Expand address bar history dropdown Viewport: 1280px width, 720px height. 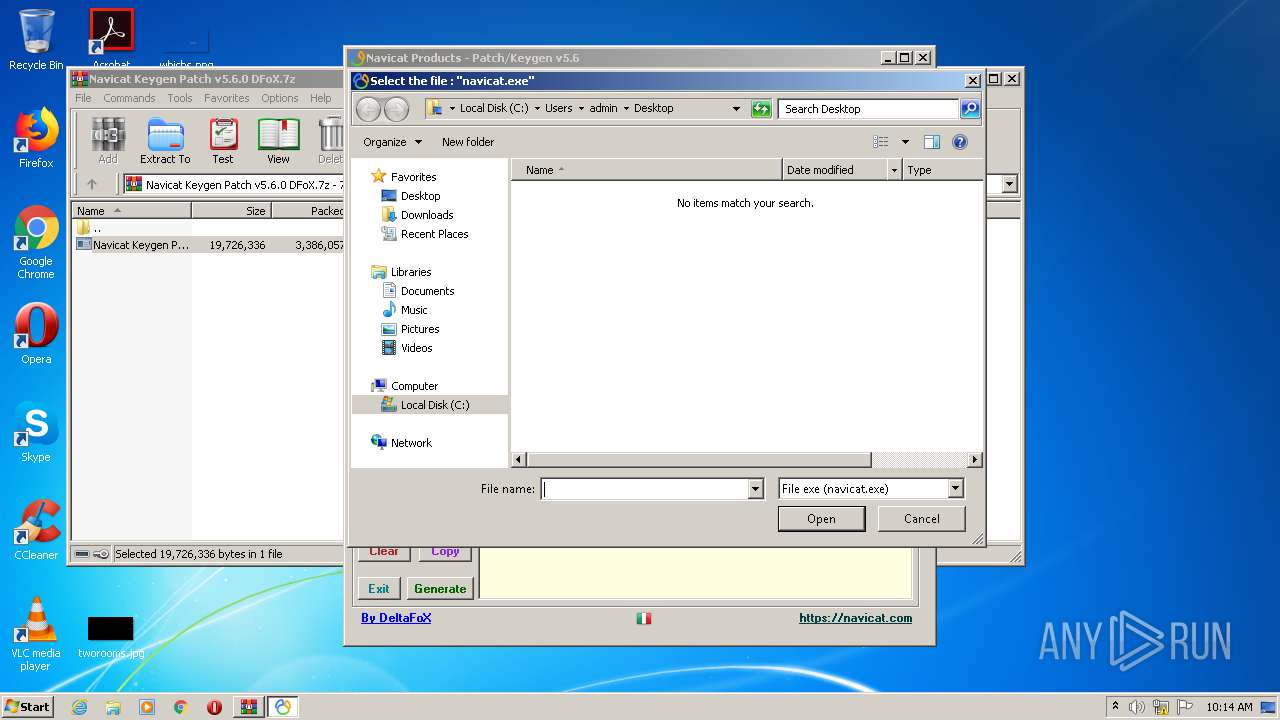click(x=737, y=109)
